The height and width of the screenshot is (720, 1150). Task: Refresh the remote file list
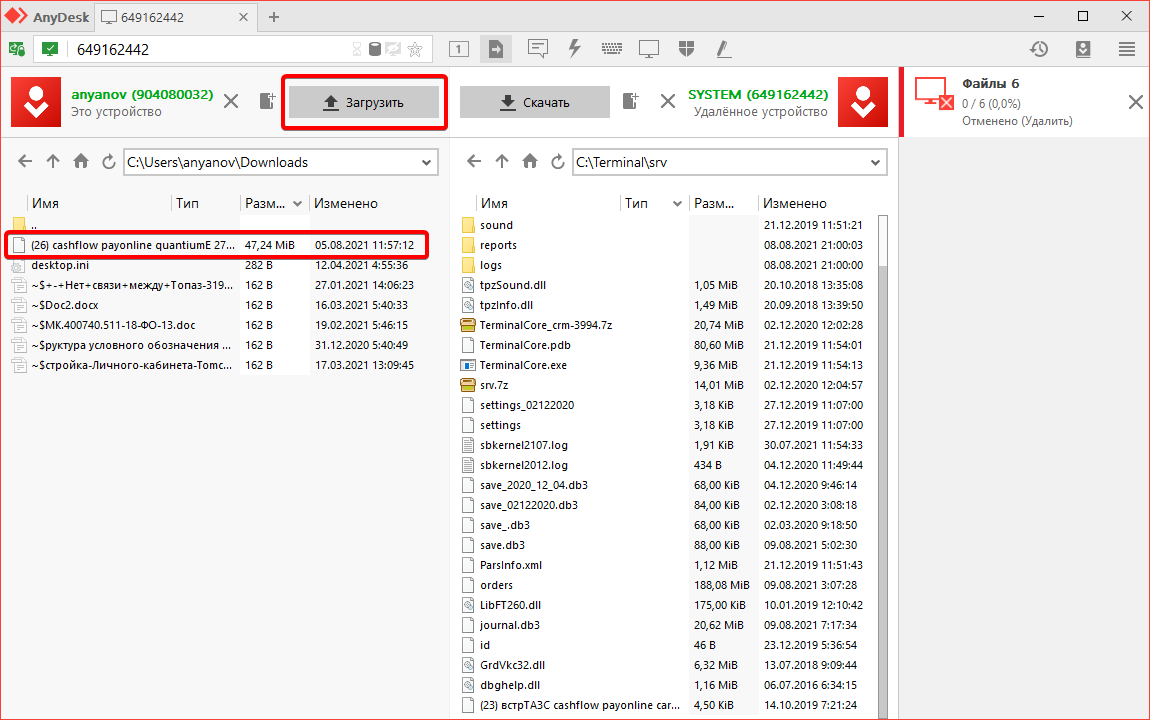tap(557, 161)
